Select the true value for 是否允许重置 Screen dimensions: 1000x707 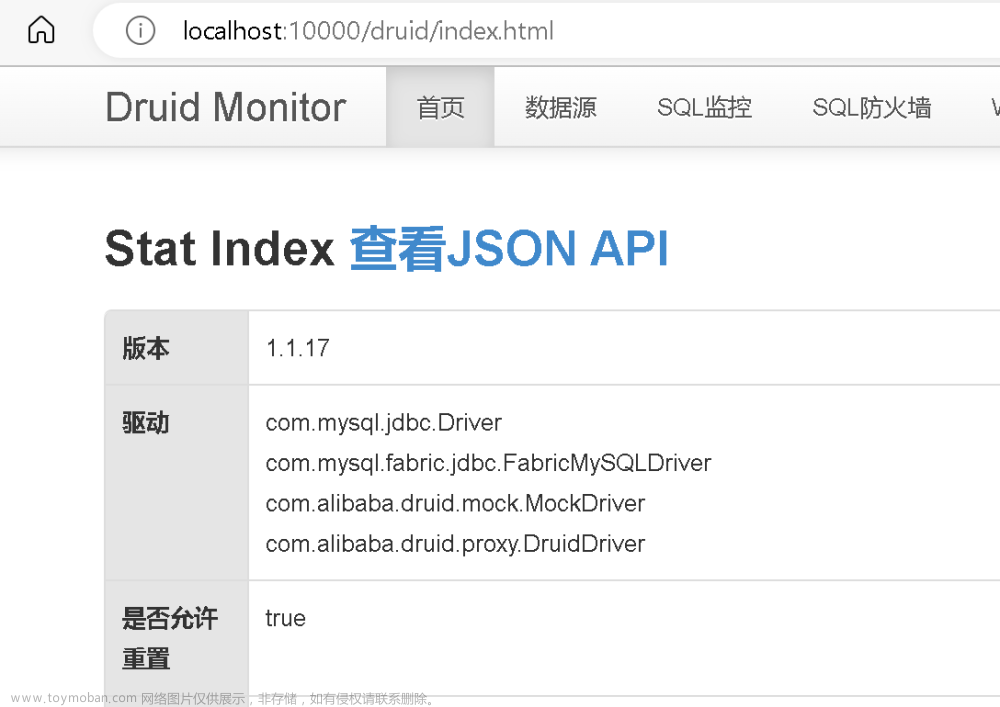(x=286, y=618)
